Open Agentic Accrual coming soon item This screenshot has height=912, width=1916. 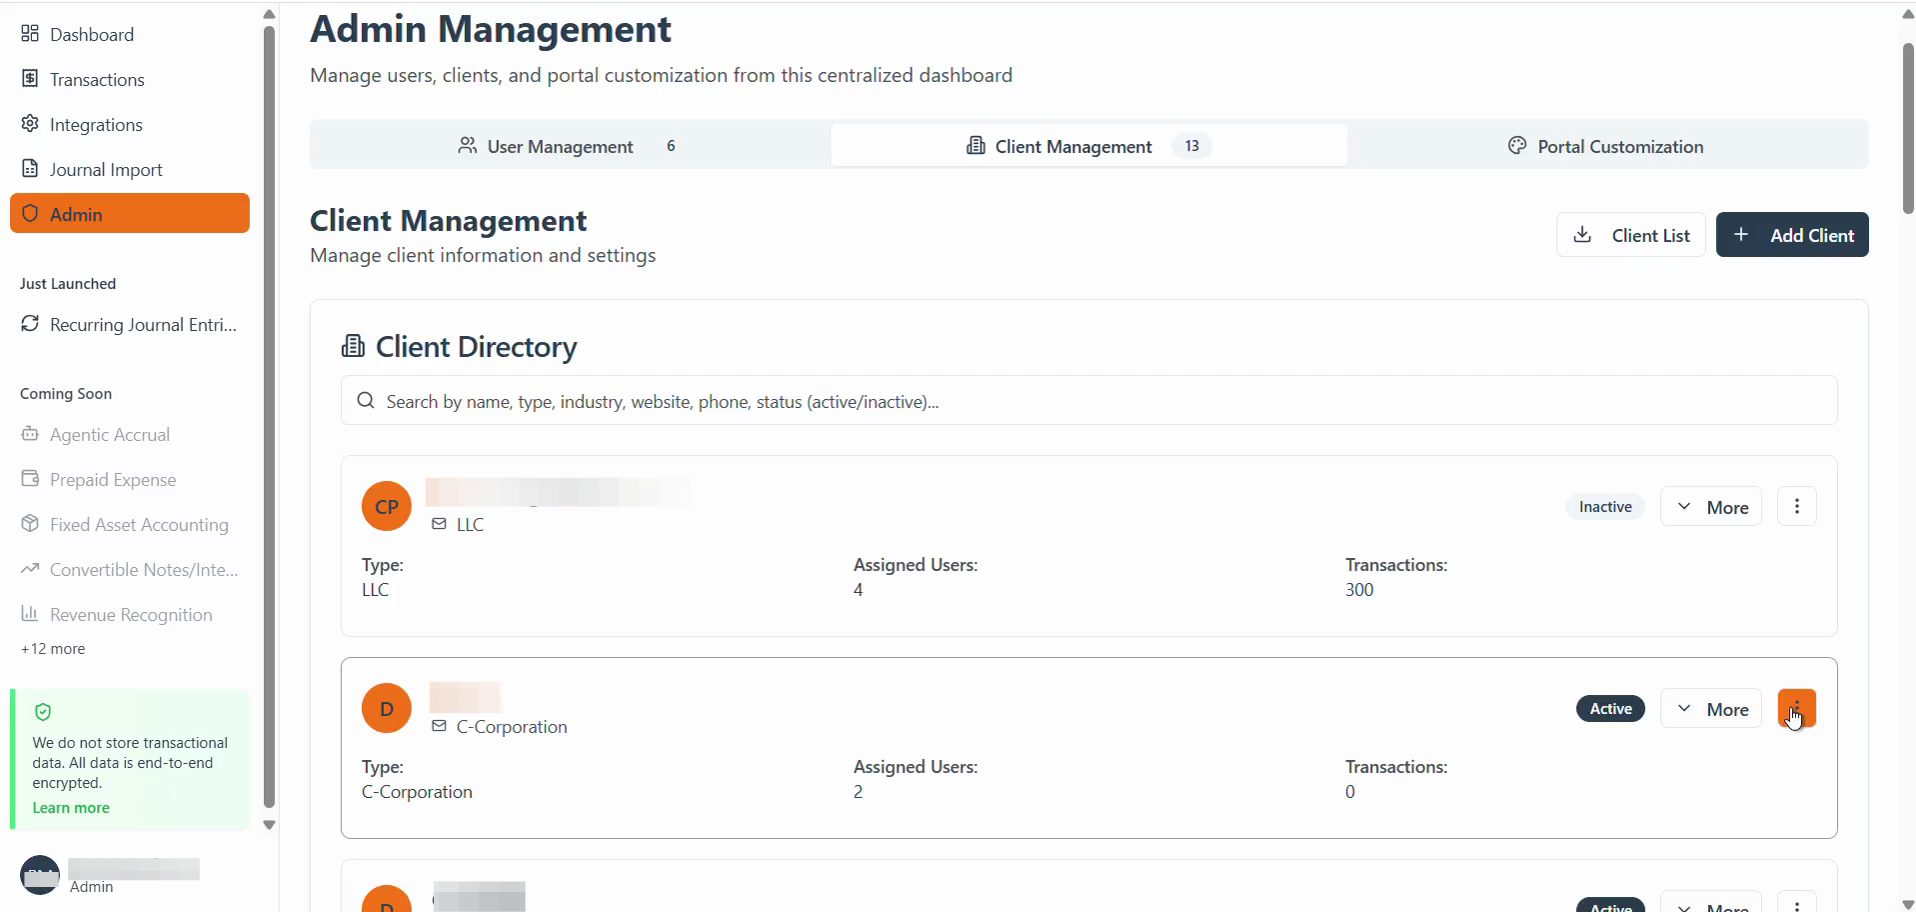click(130, 435)
